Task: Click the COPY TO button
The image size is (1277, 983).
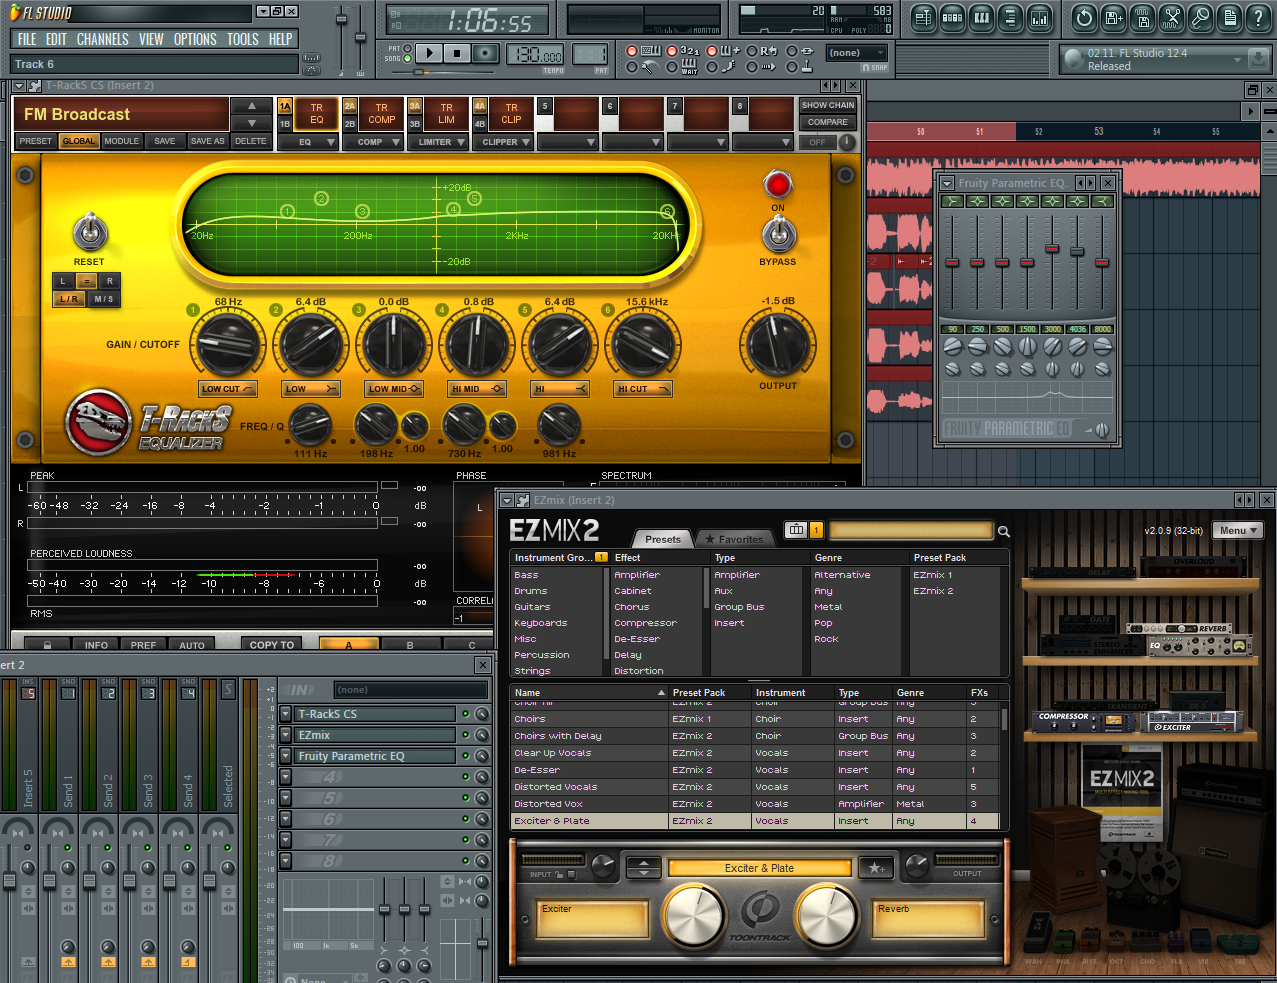Action: [272, 645]
